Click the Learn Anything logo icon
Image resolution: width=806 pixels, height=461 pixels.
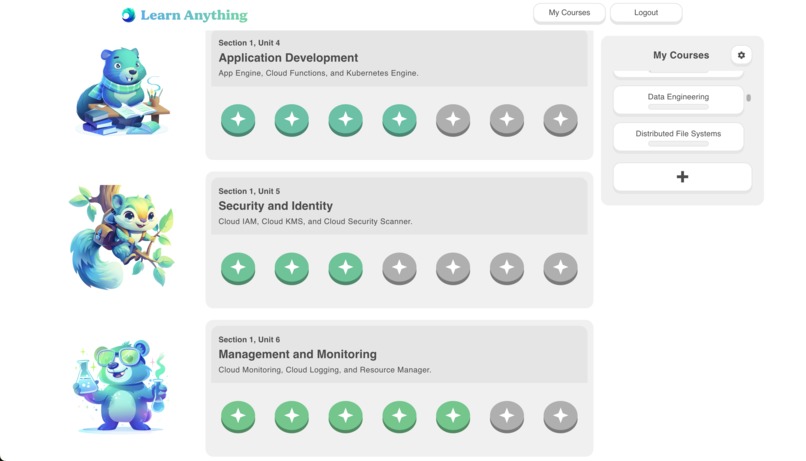(x=129, y=15)
